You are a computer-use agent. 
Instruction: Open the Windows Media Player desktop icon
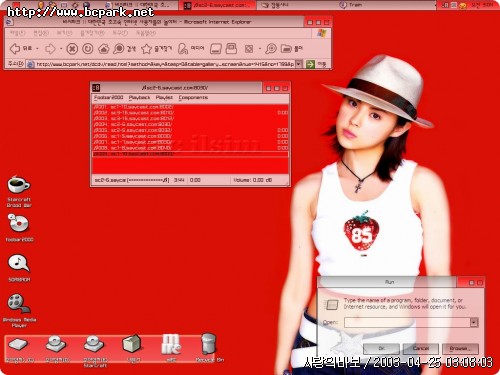coord(19,303)
